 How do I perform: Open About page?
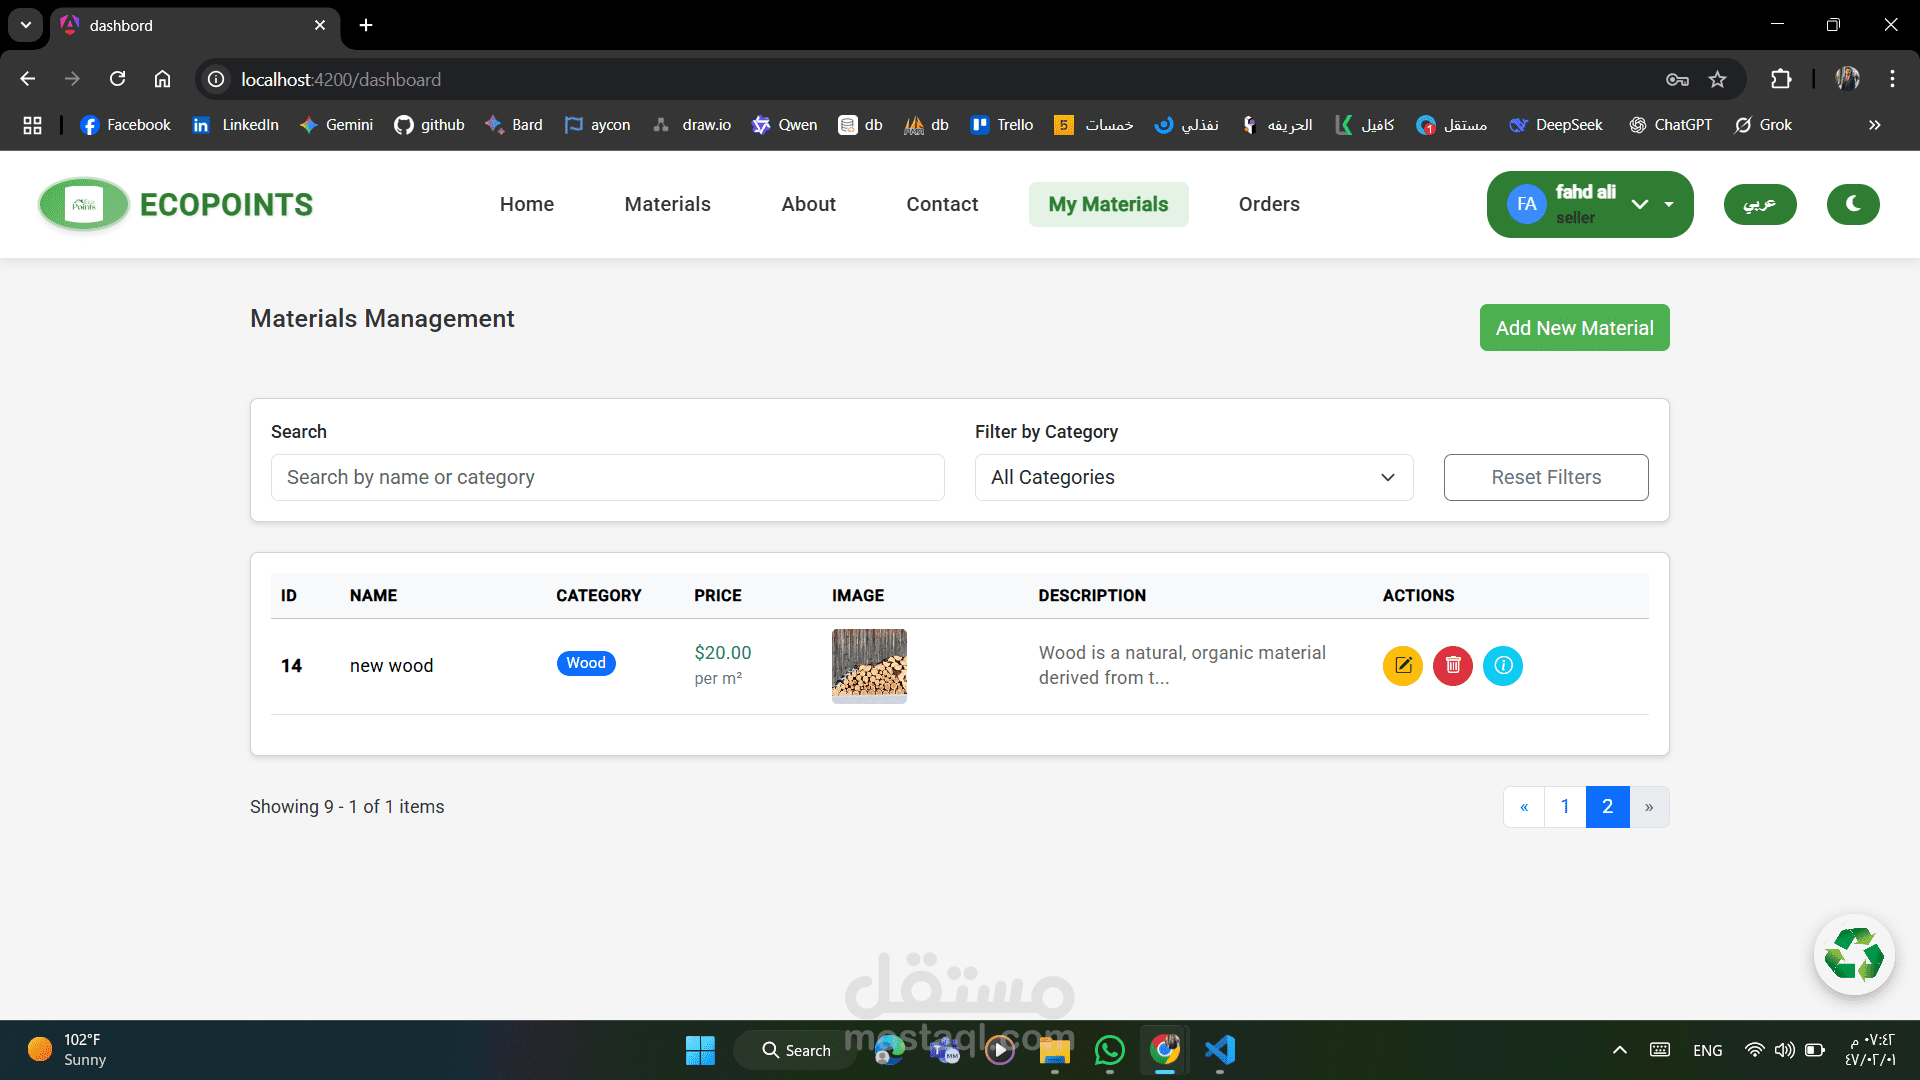pos(808,204)
